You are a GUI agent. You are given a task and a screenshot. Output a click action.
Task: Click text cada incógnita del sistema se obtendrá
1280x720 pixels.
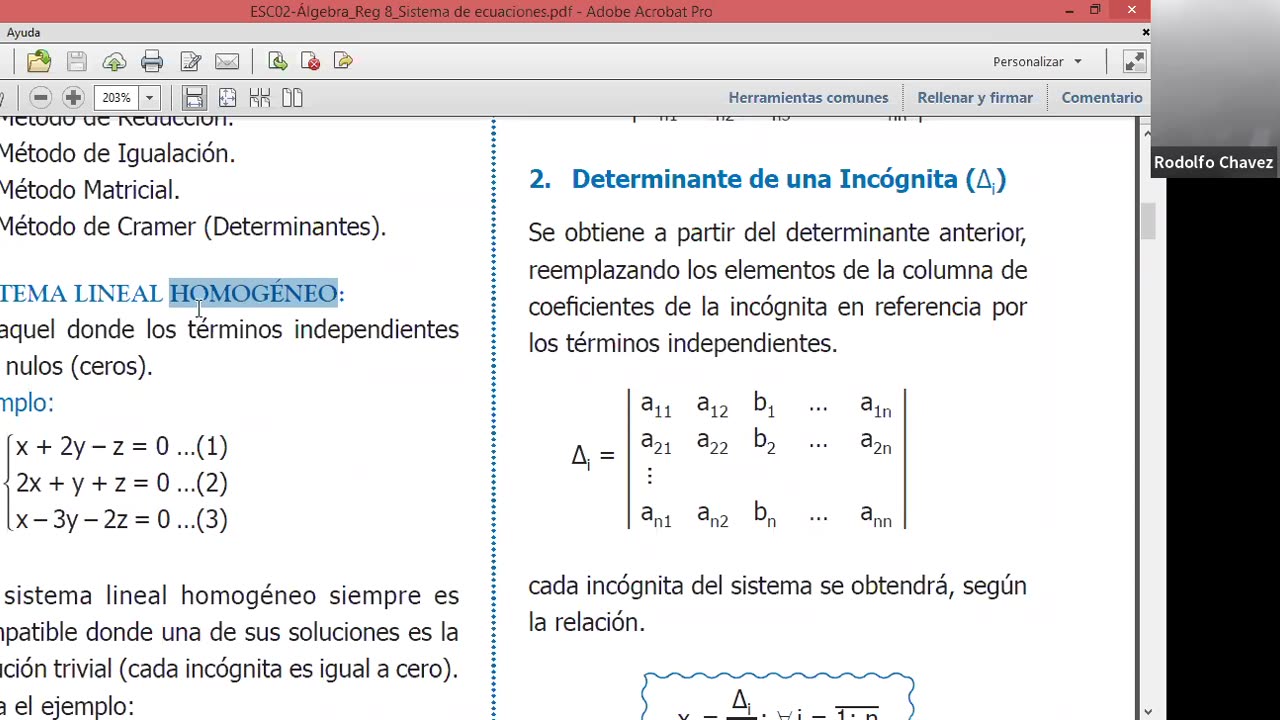coord(738,586)
